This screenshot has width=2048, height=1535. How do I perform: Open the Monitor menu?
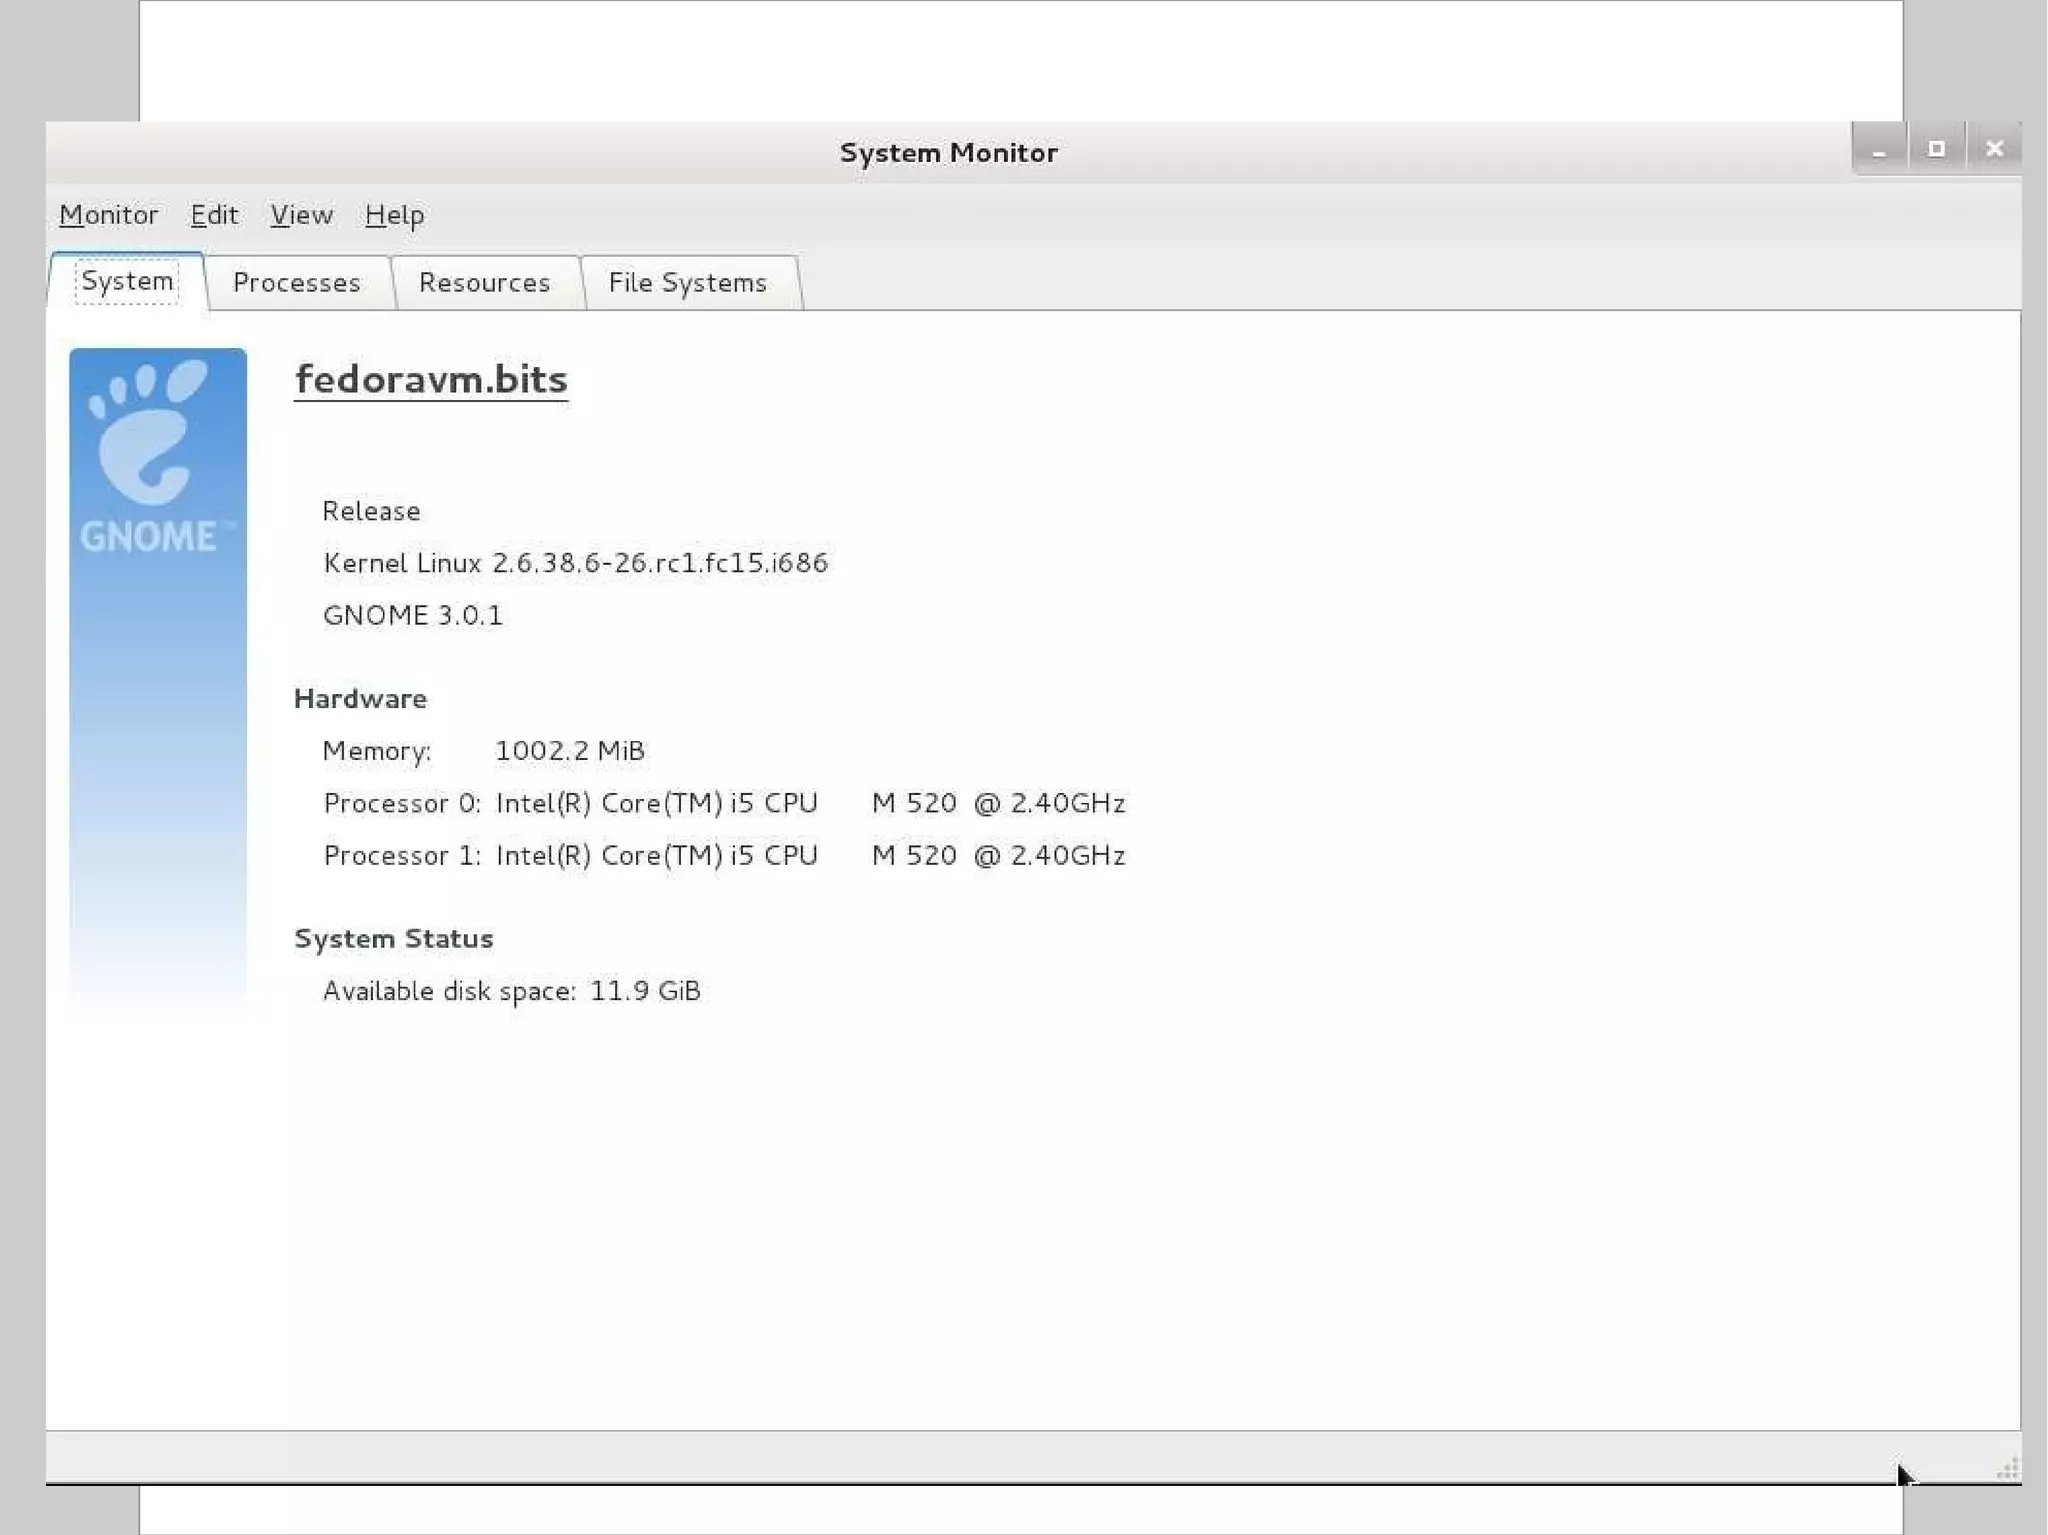coord(108,215)
